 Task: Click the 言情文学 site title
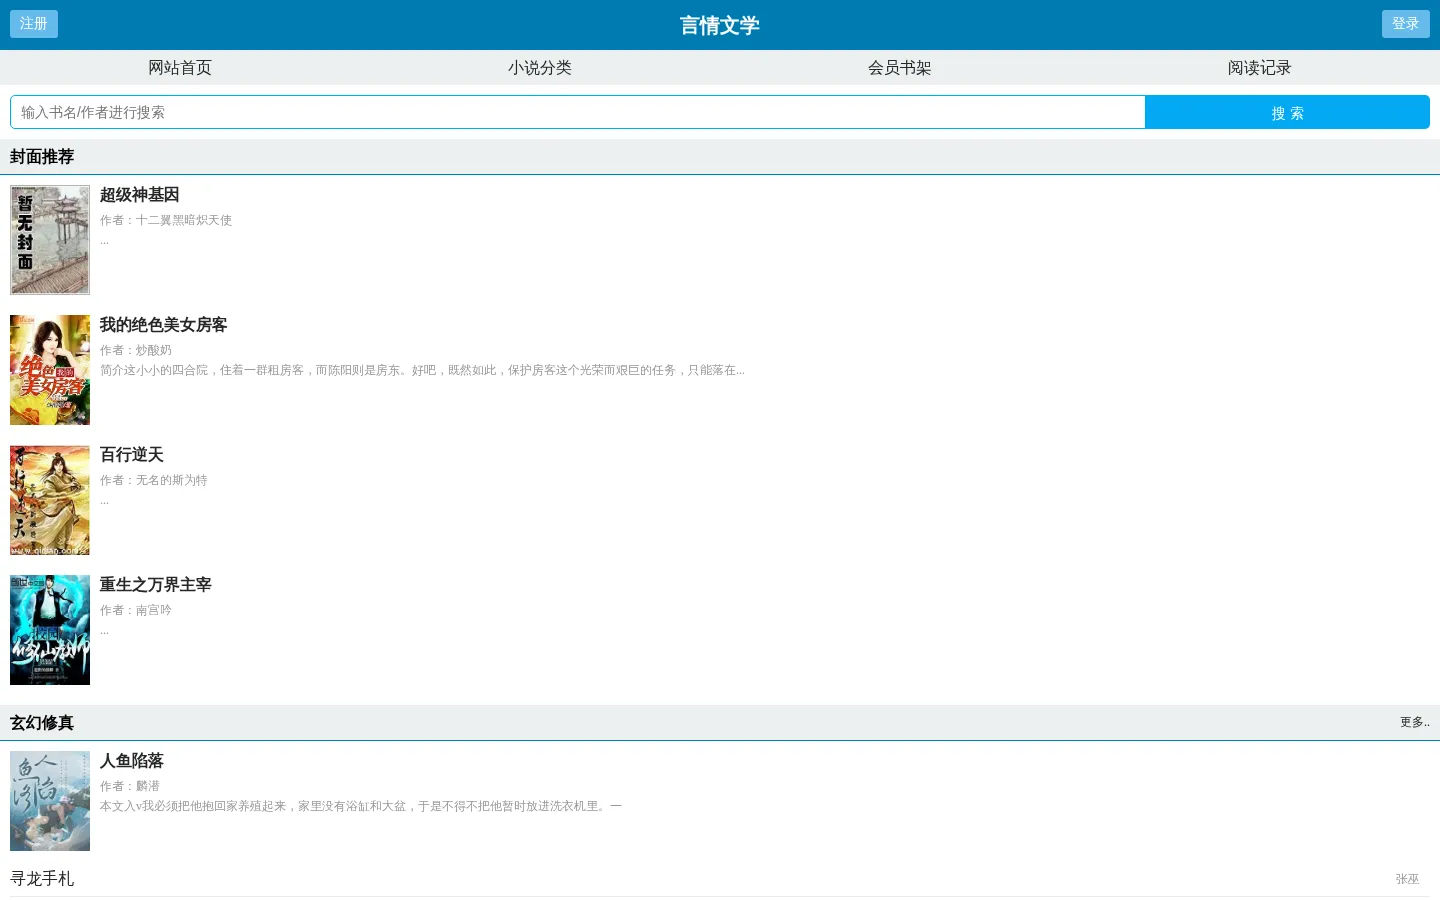[x=720, y=25]
